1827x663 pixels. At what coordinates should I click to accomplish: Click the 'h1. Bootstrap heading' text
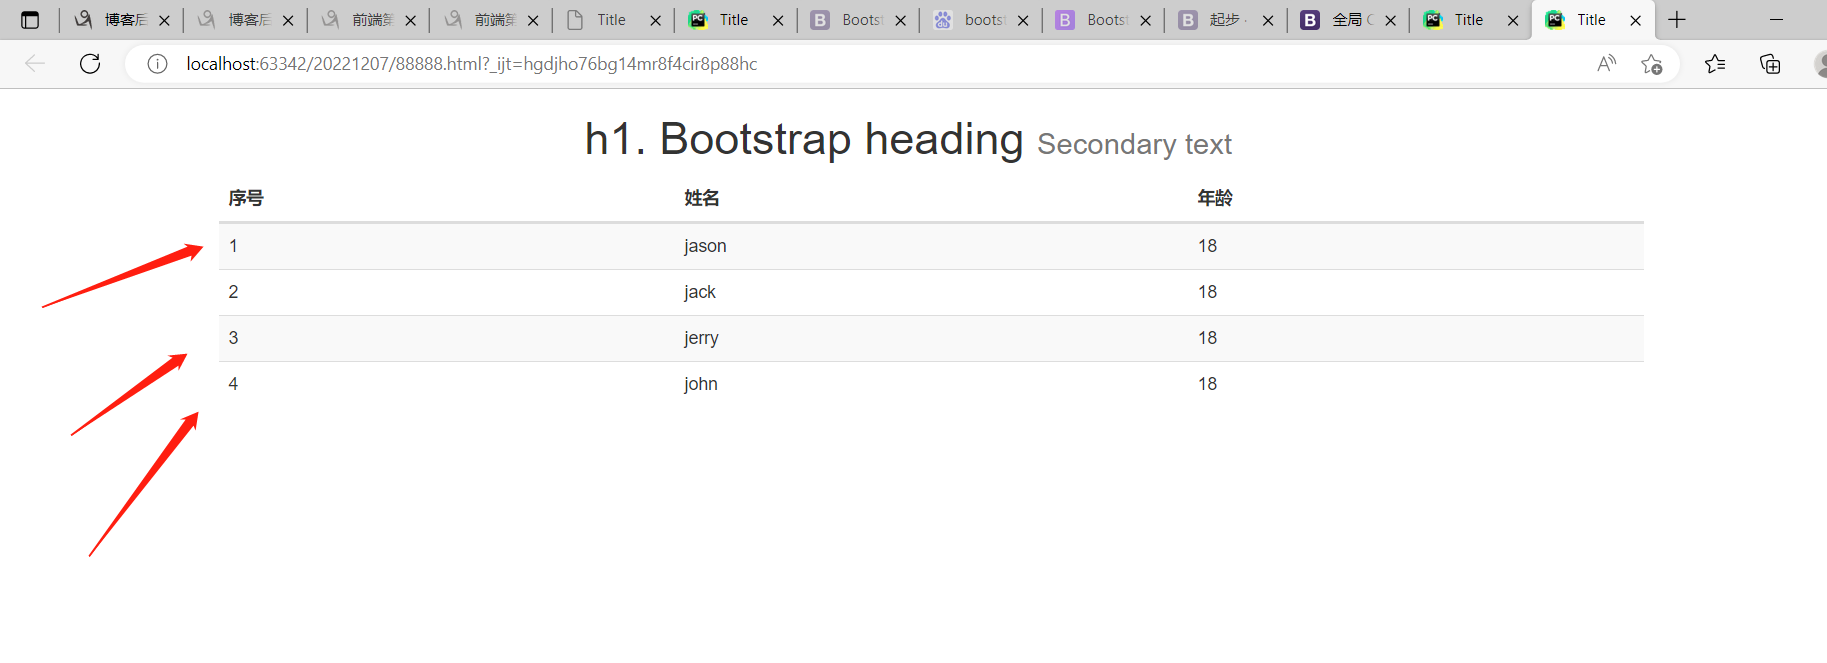click(804, 139)
